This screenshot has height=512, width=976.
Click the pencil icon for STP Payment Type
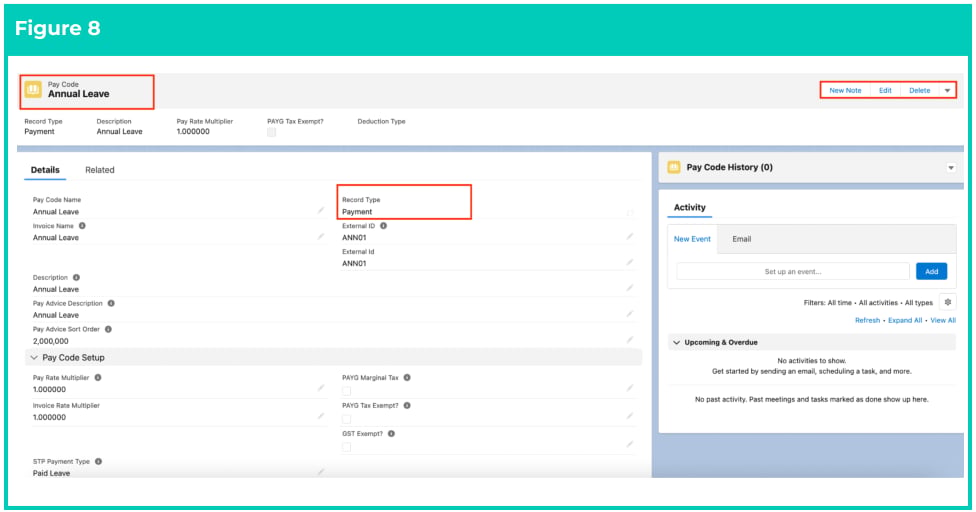(321, 472)
